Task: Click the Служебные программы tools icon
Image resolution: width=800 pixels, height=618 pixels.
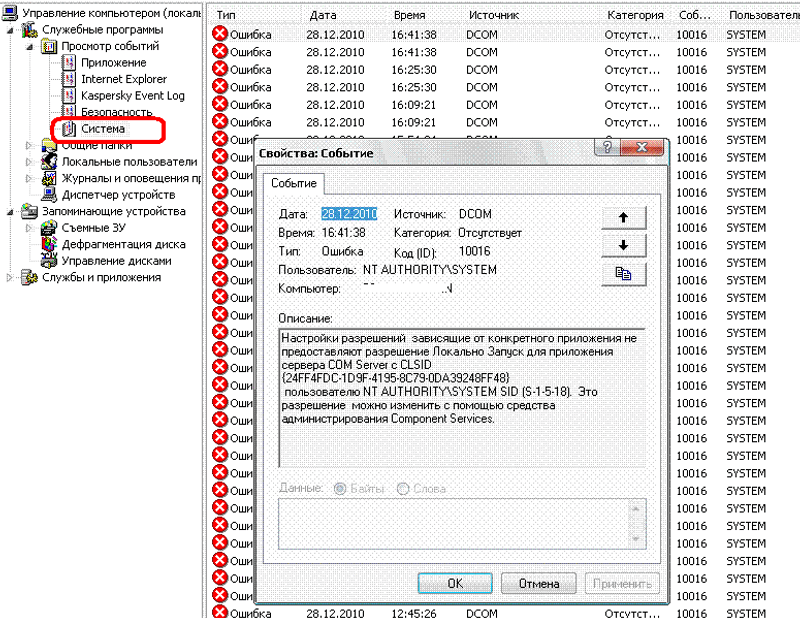Action: click(x=29, y=30)
